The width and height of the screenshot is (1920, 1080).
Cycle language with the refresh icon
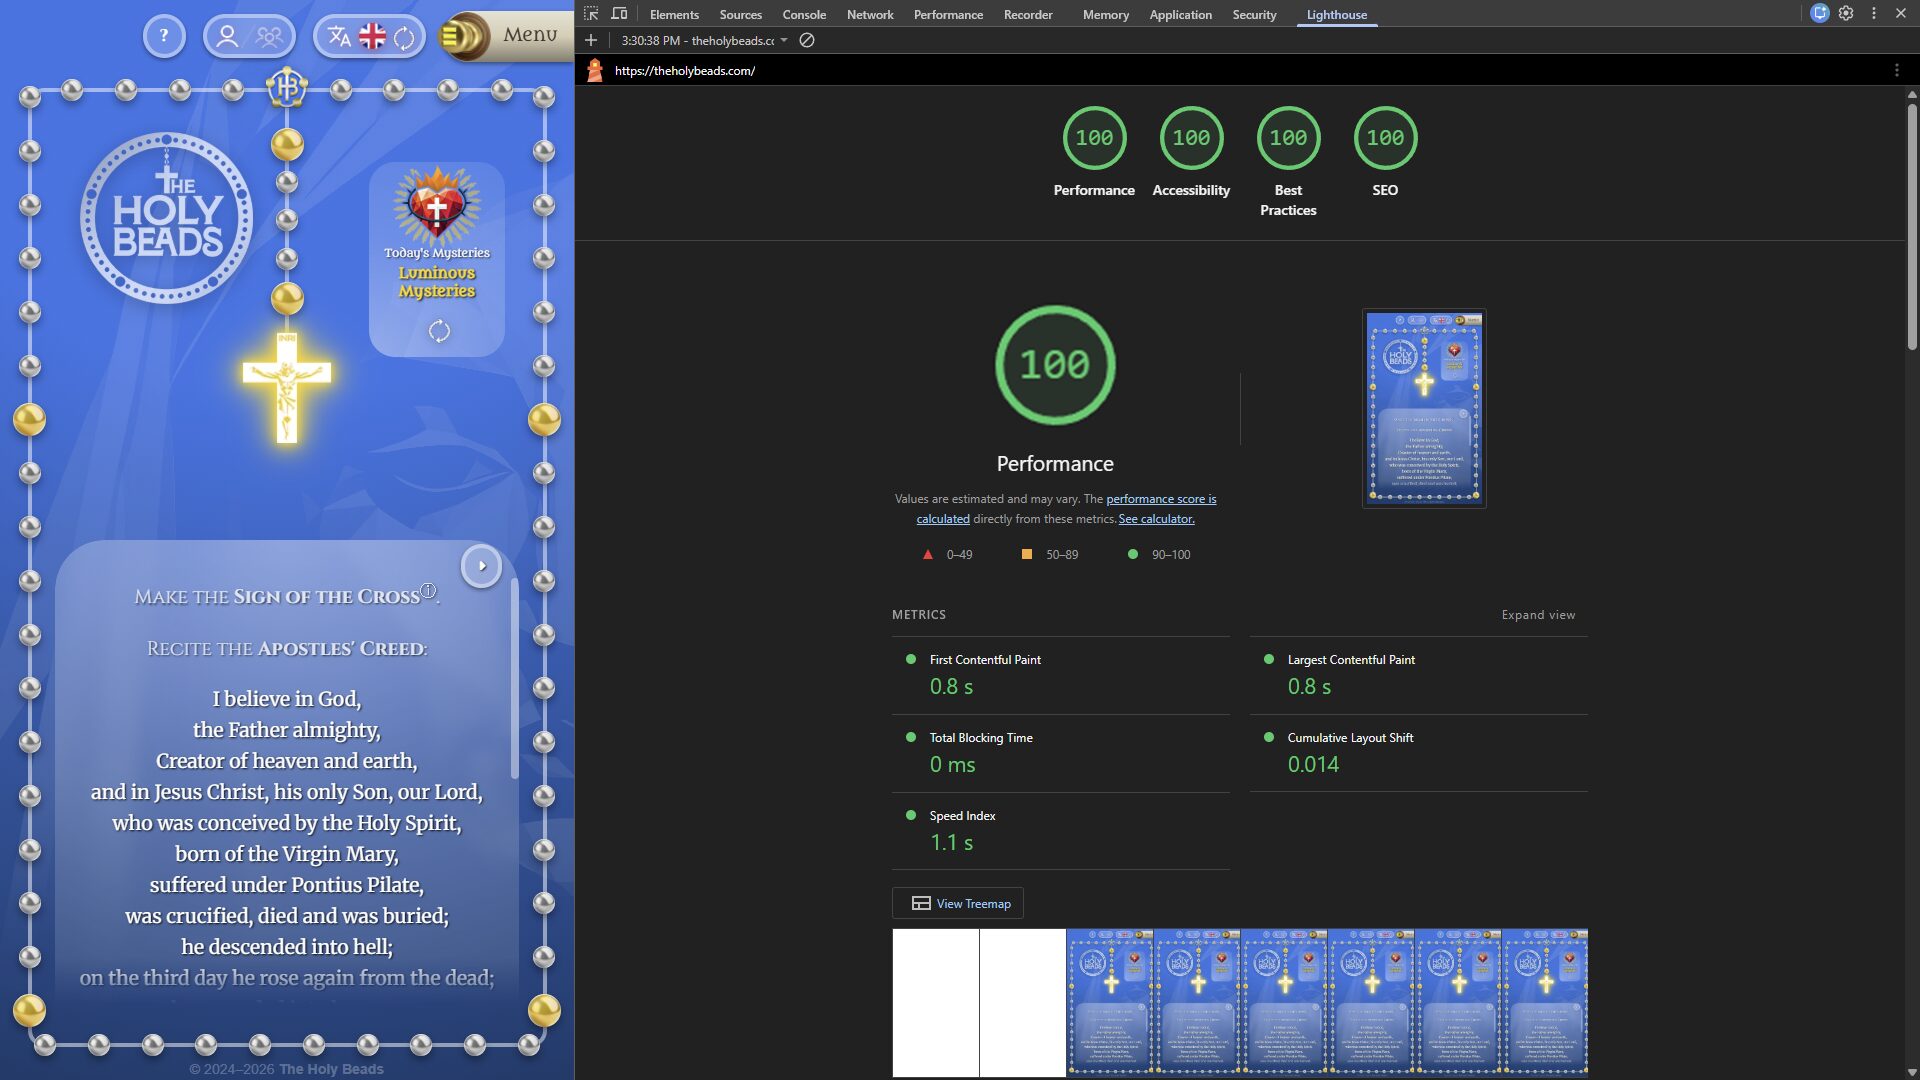pos(404,37)
